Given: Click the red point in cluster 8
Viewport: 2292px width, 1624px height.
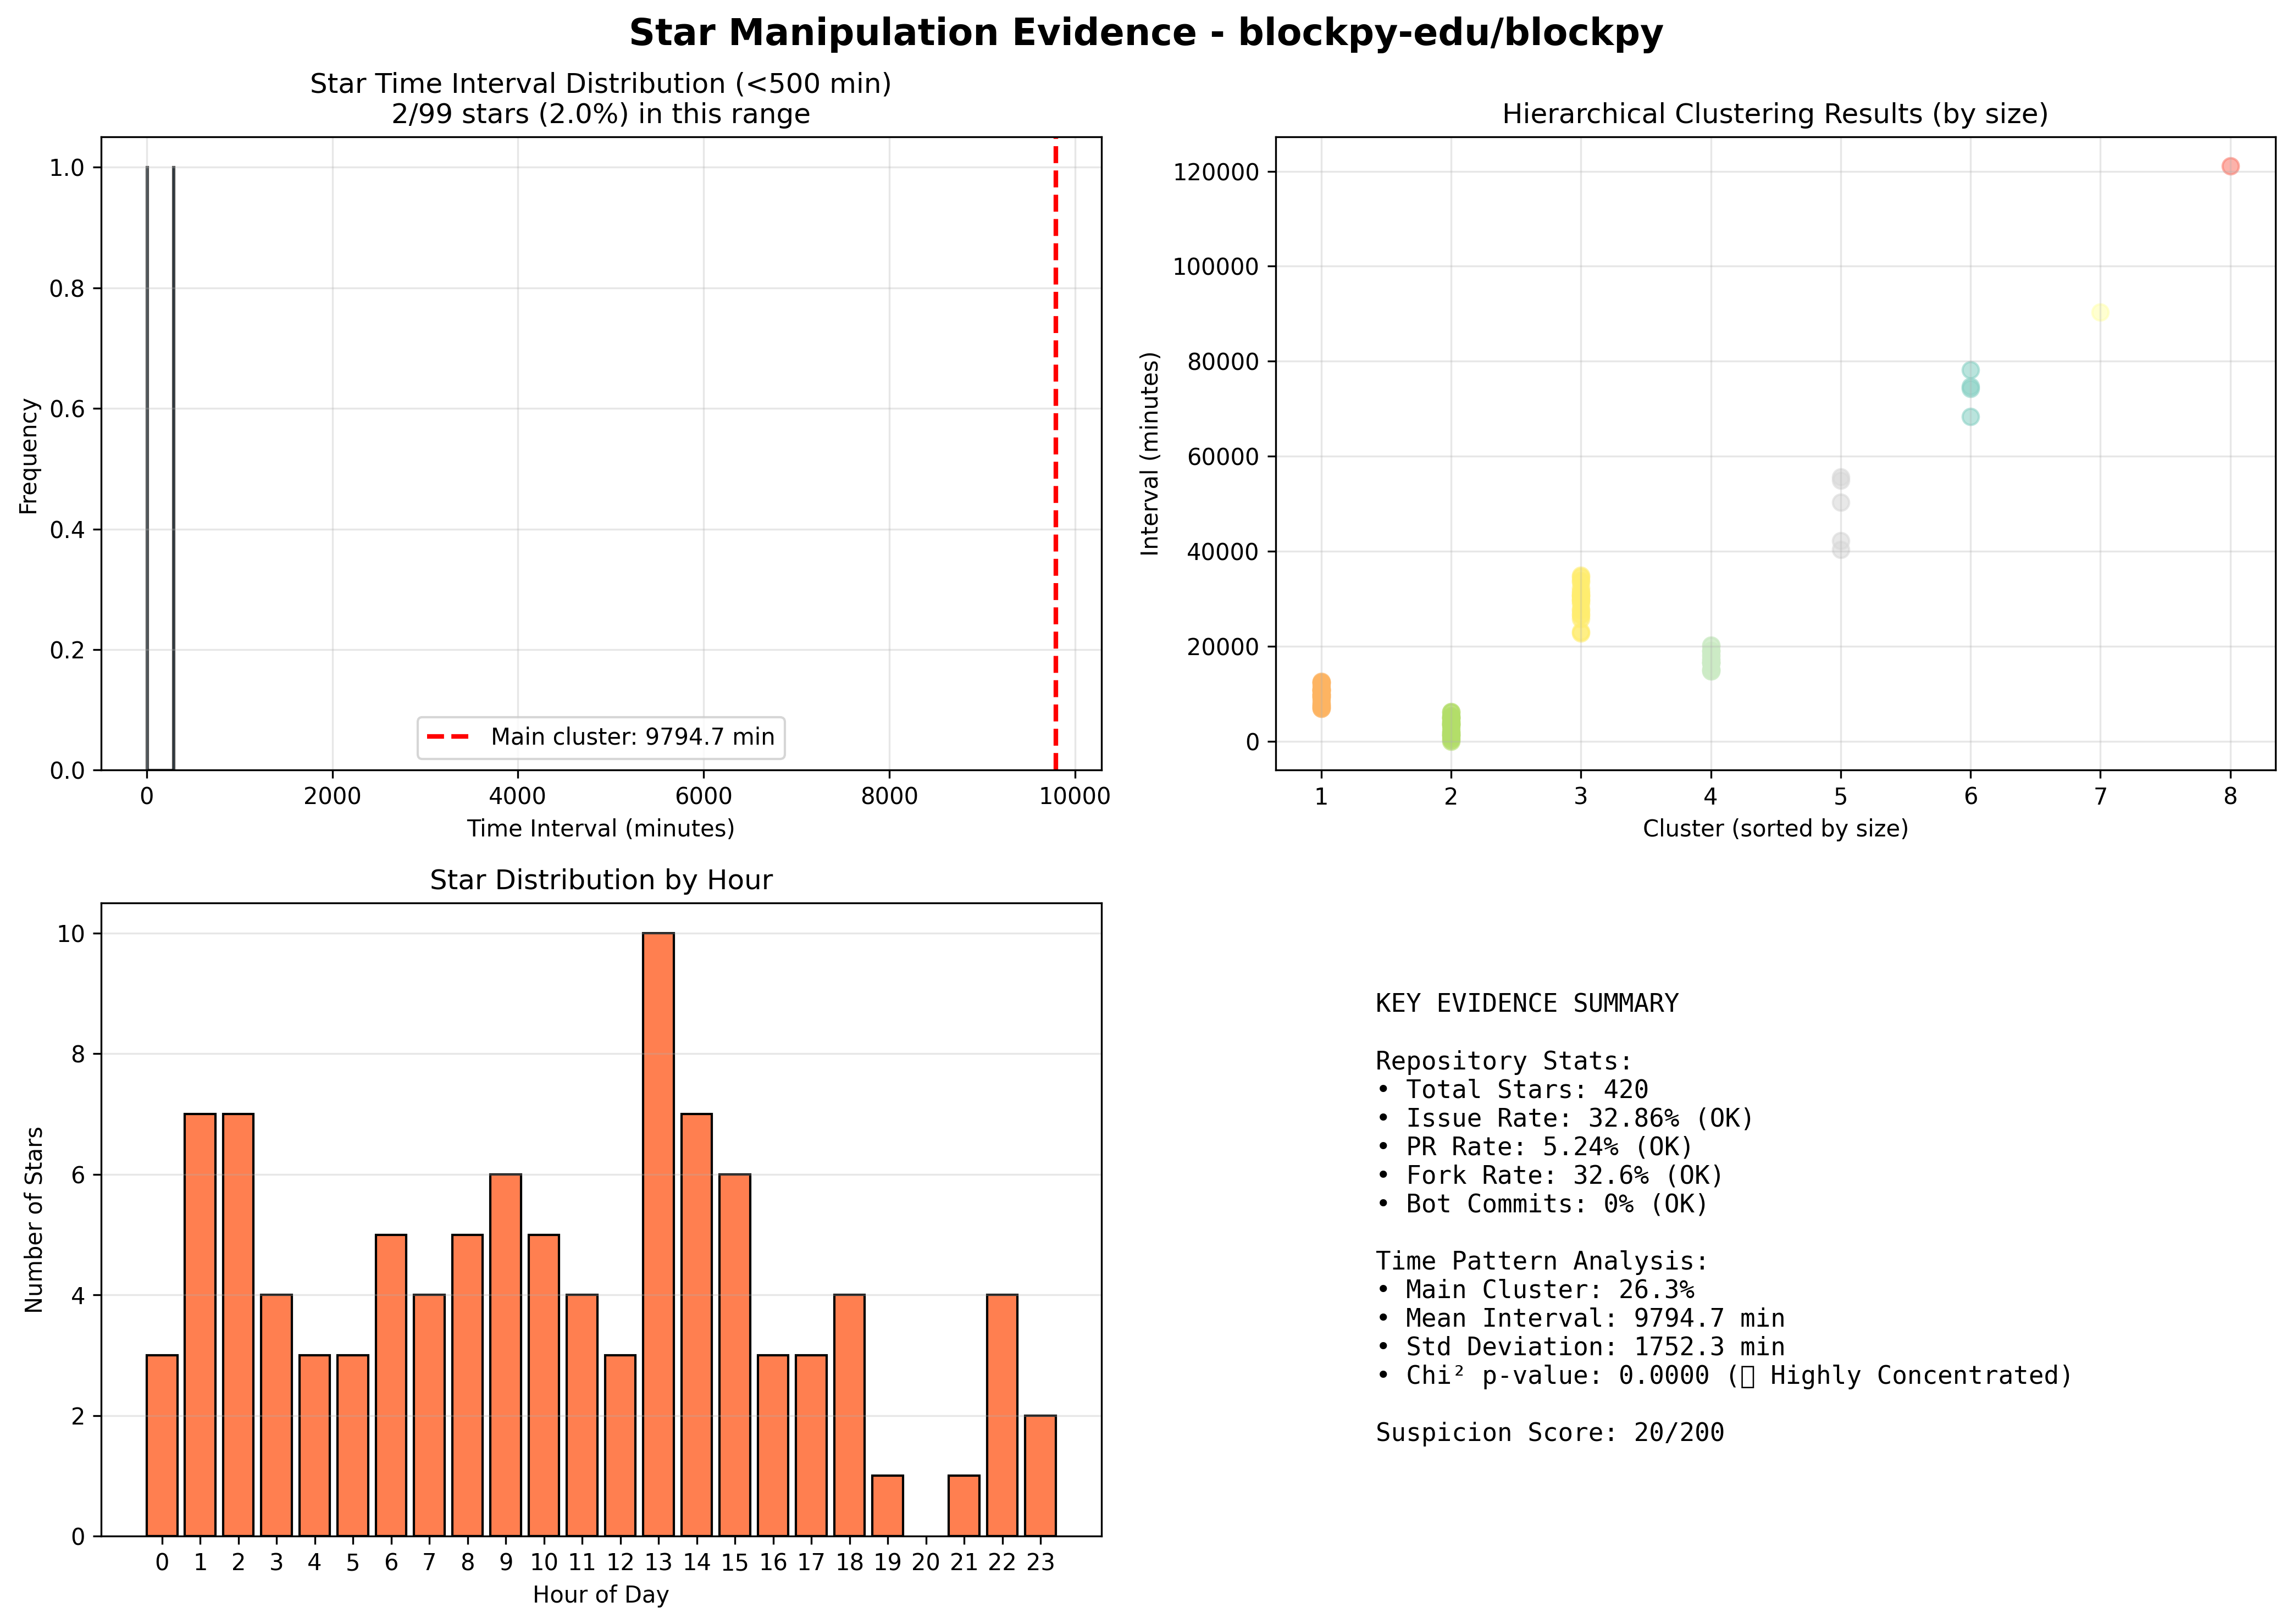Looking at the screenshot, I should point(2230,166).
